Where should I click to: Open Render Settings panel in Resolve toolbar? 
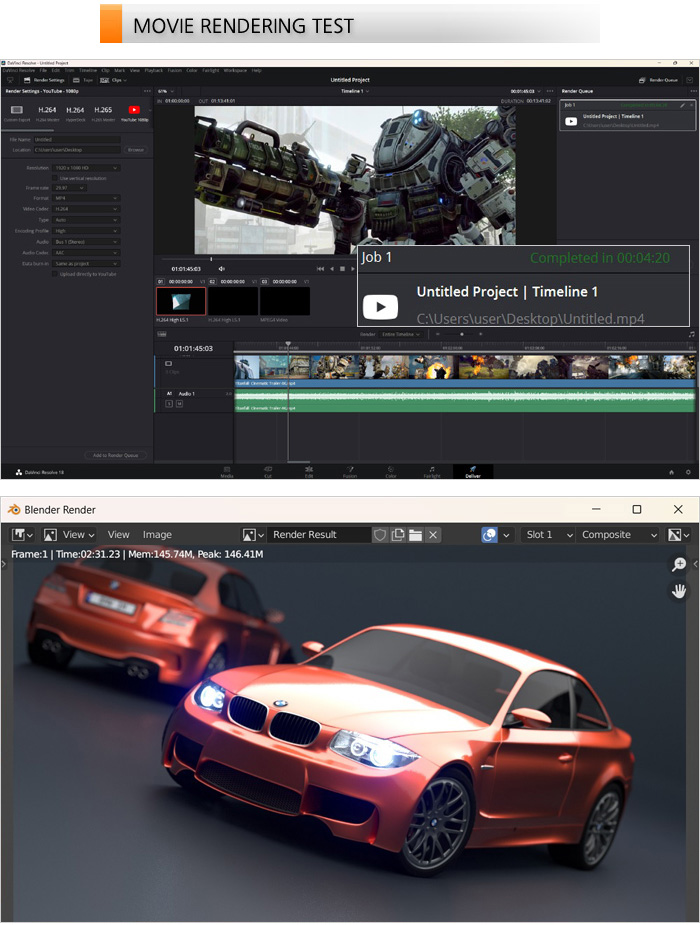pyautogui.click(x=44, y=80)
